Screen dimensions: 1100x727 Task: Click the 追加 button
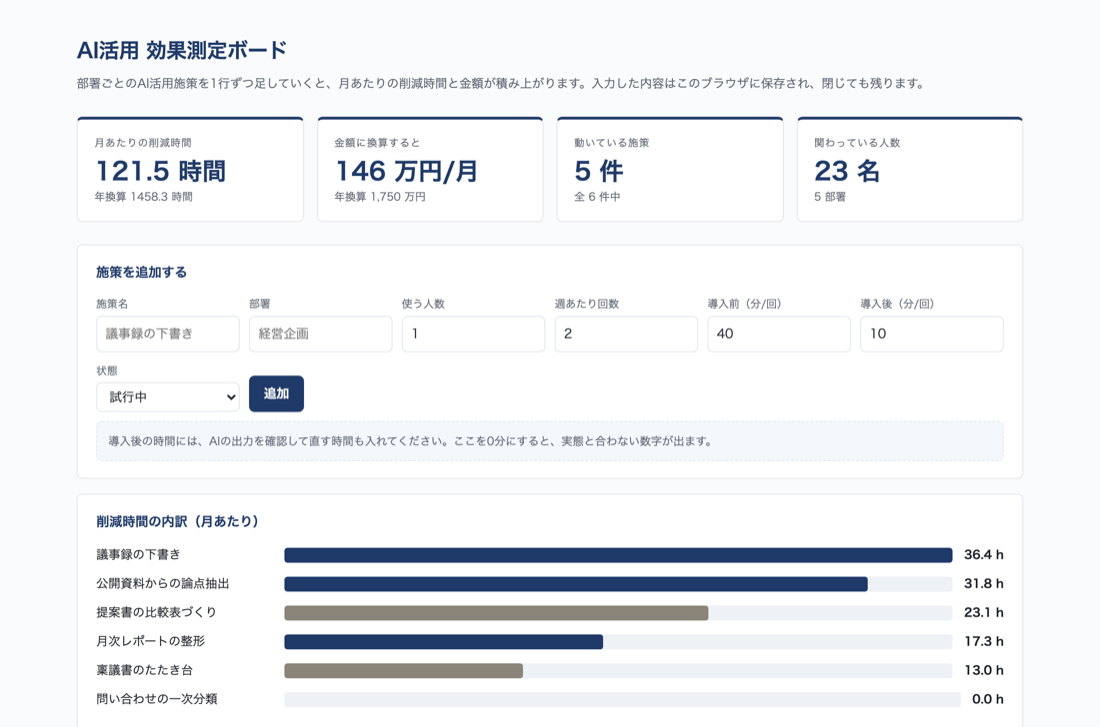click(276, 394)
